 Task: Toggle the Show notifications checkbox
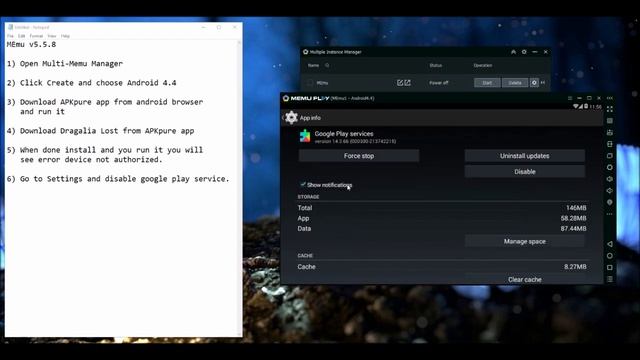tap(303, 184)
